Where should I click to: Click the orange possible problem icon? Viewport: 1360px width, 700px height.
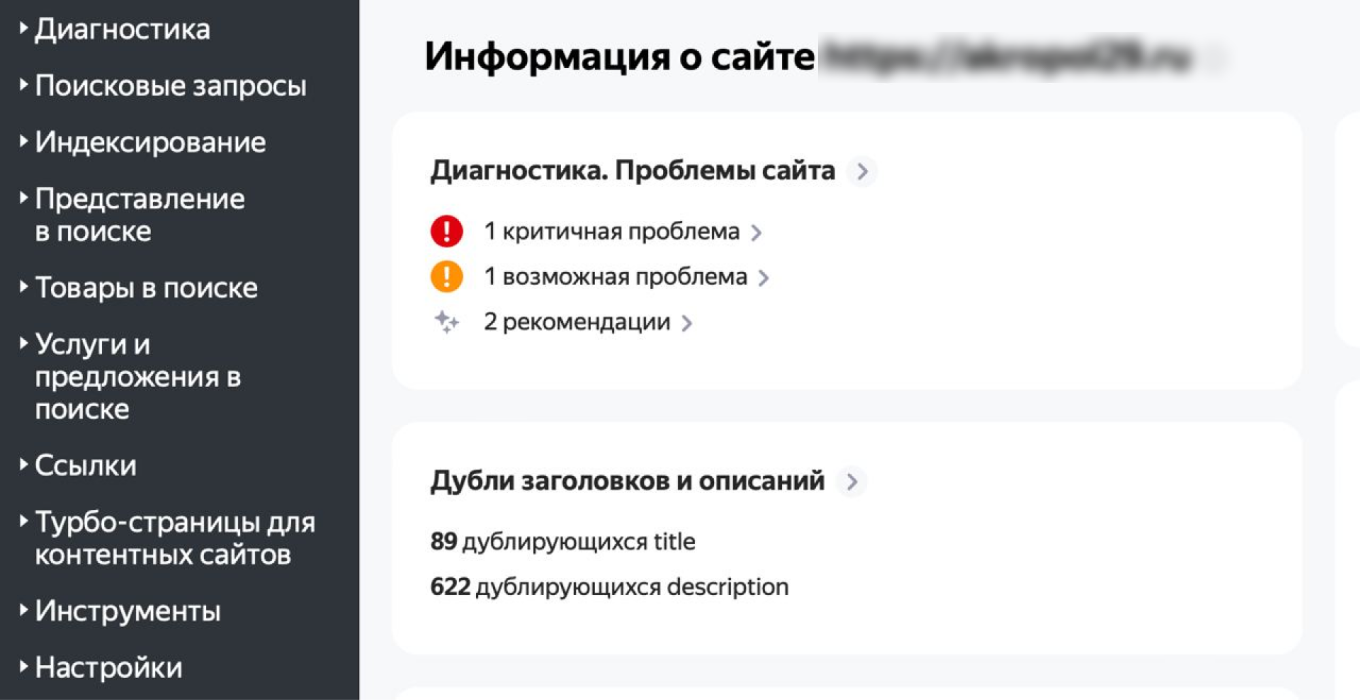444,276
